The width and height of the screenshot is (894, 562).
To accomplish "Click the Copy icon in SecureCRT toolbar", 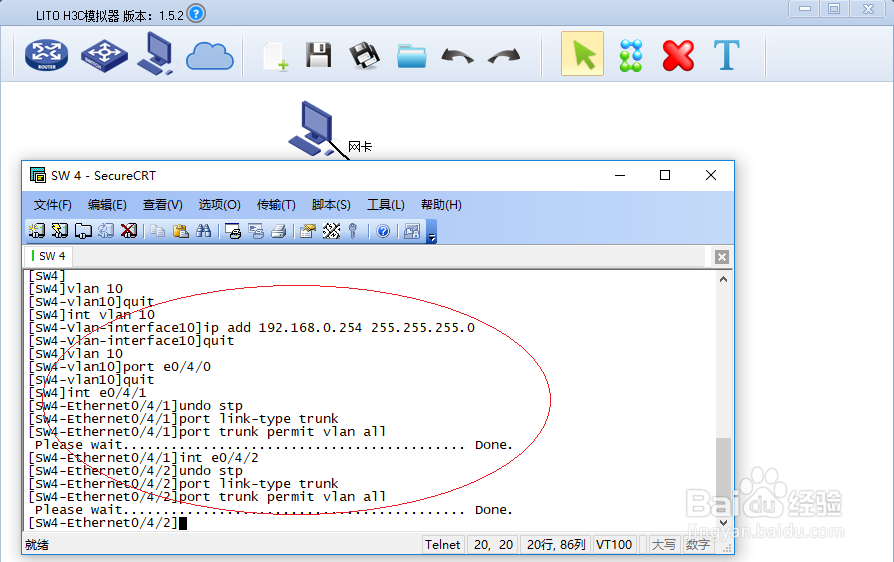I will [x=158, y=231].
